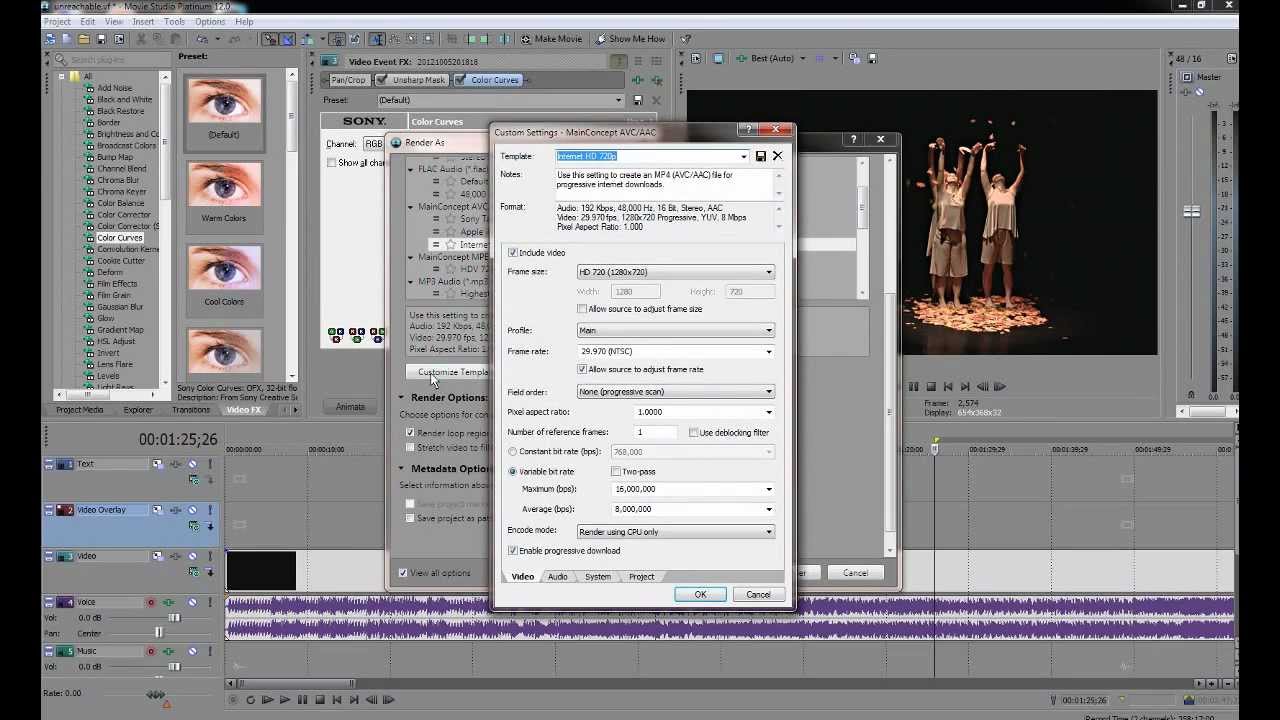Open Track FX on the Music track
Screen dimensions: 1280x720
point(168,651)
